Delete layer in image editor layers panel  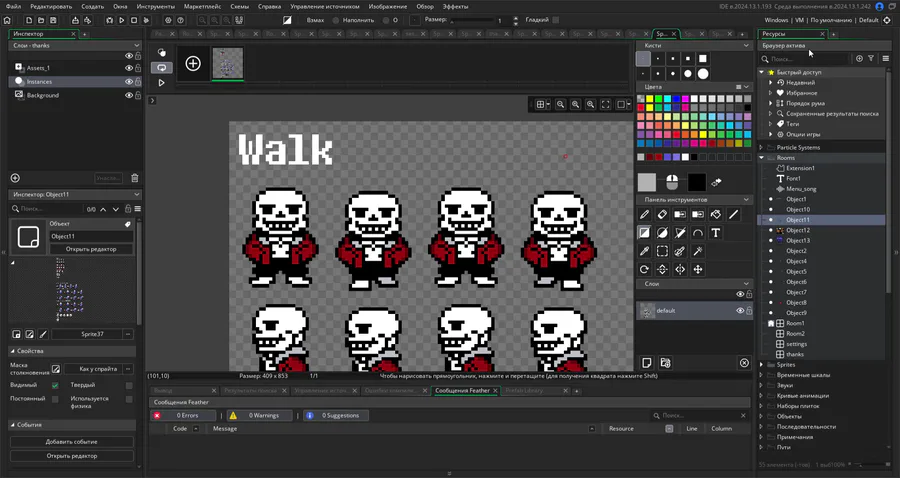[x=744, y=363]
